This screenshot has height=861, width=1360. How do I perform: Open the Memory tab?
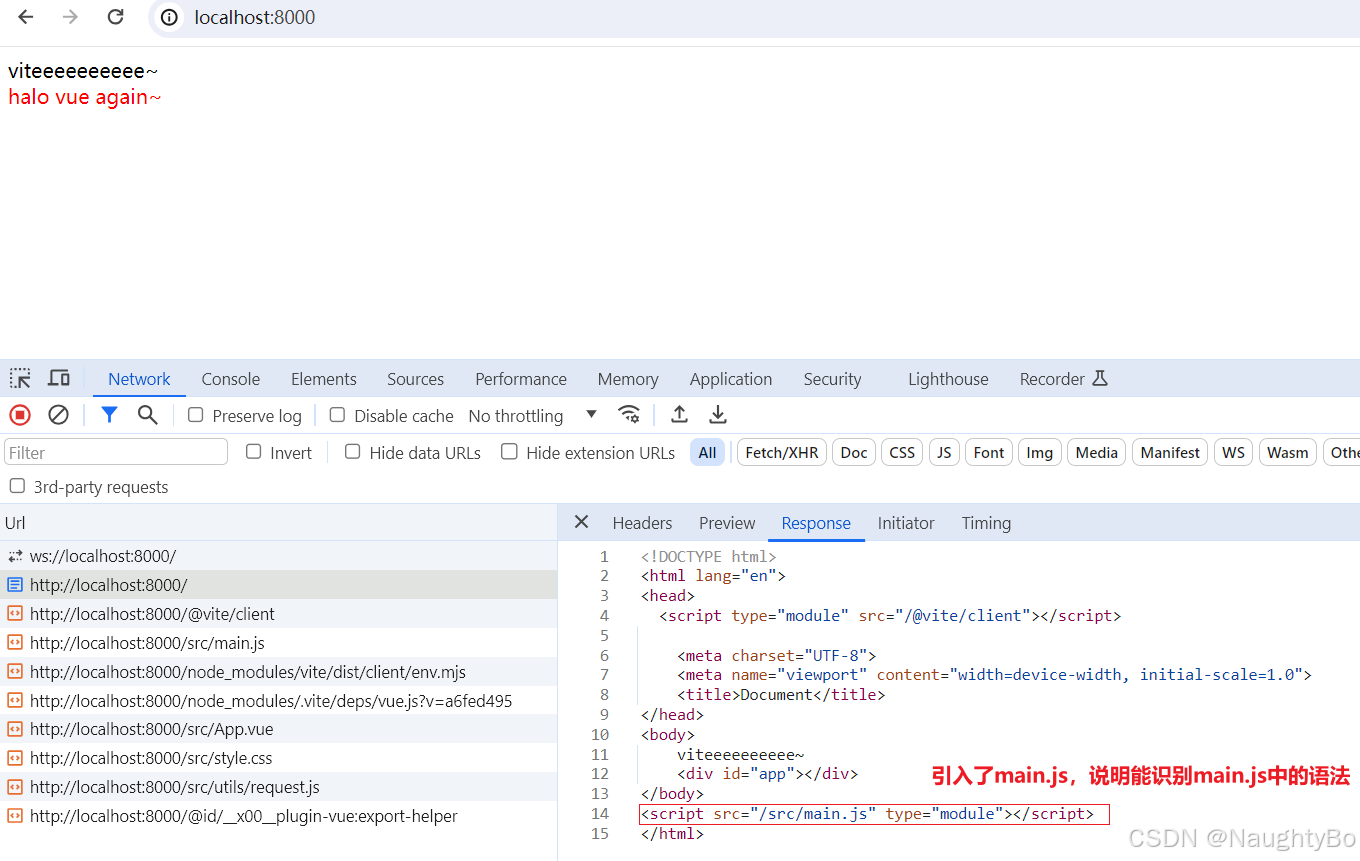[x=628, y=379]
